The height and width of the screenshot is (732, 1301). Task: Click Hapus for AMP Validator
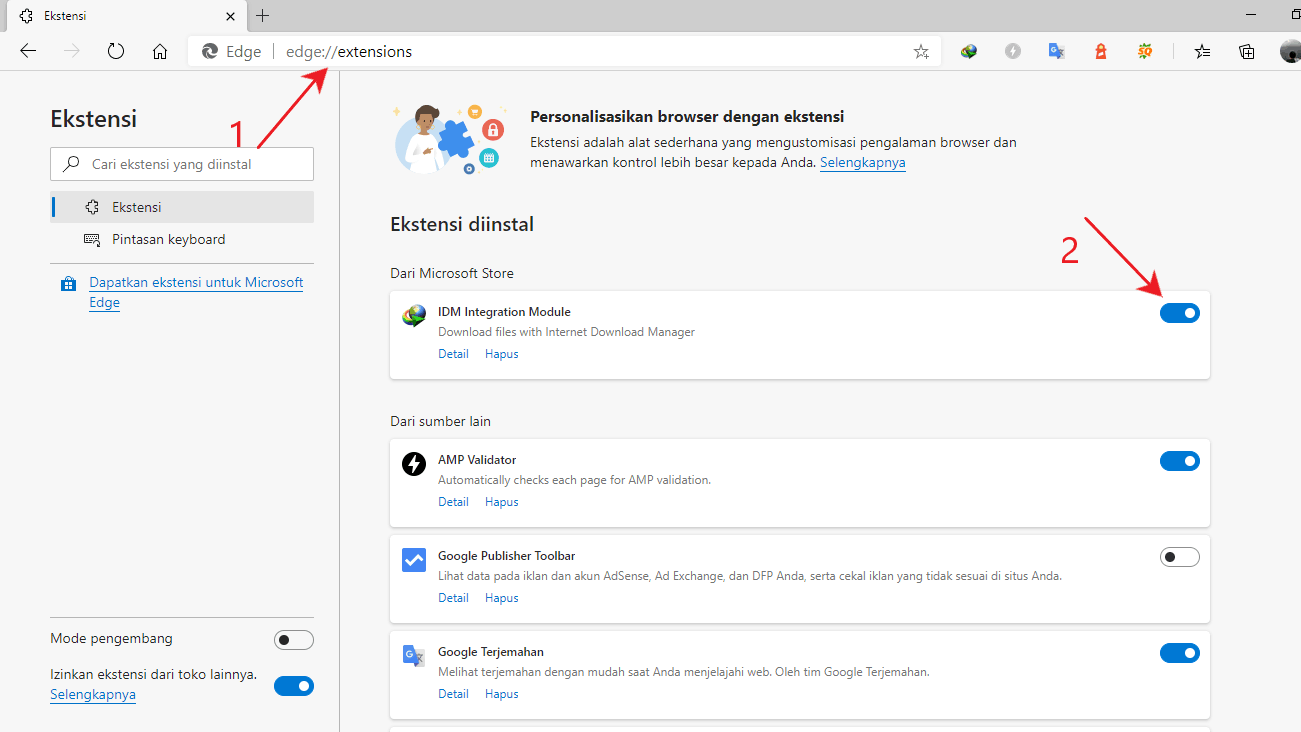[x=502, y=502]
